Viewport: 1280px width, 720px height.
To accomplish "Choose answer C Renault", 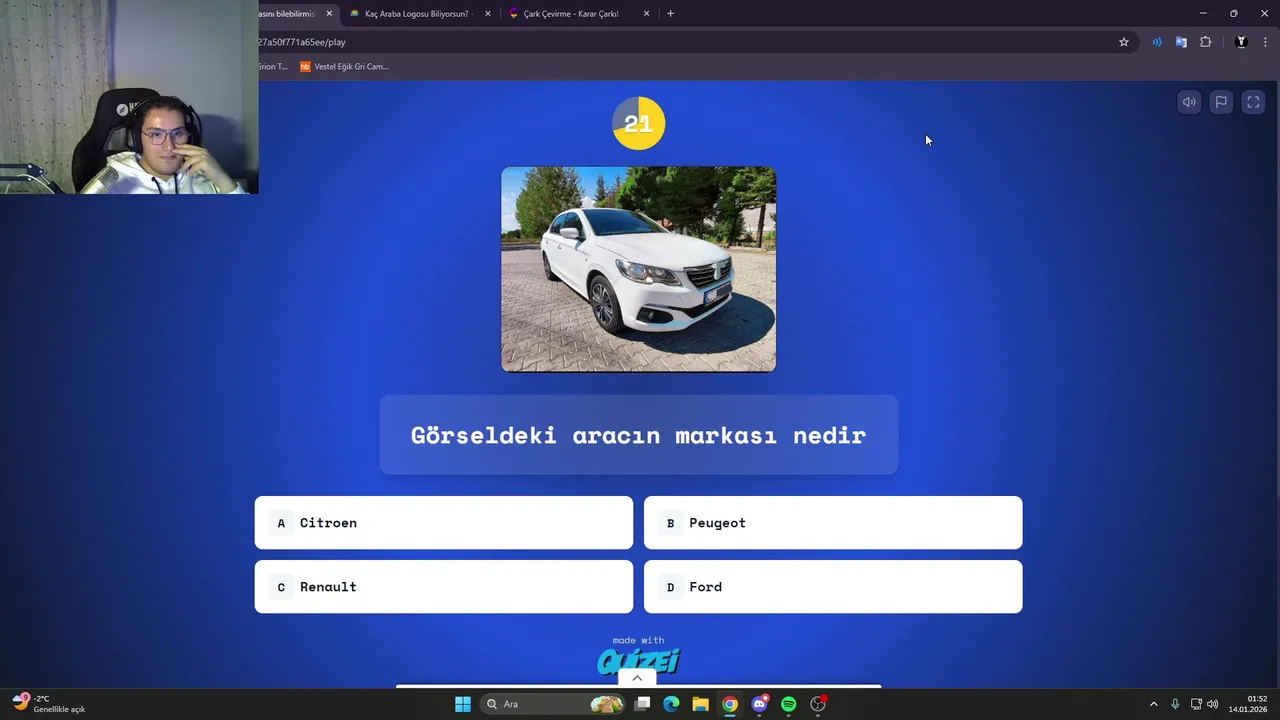I will click(x=444, y=587).
